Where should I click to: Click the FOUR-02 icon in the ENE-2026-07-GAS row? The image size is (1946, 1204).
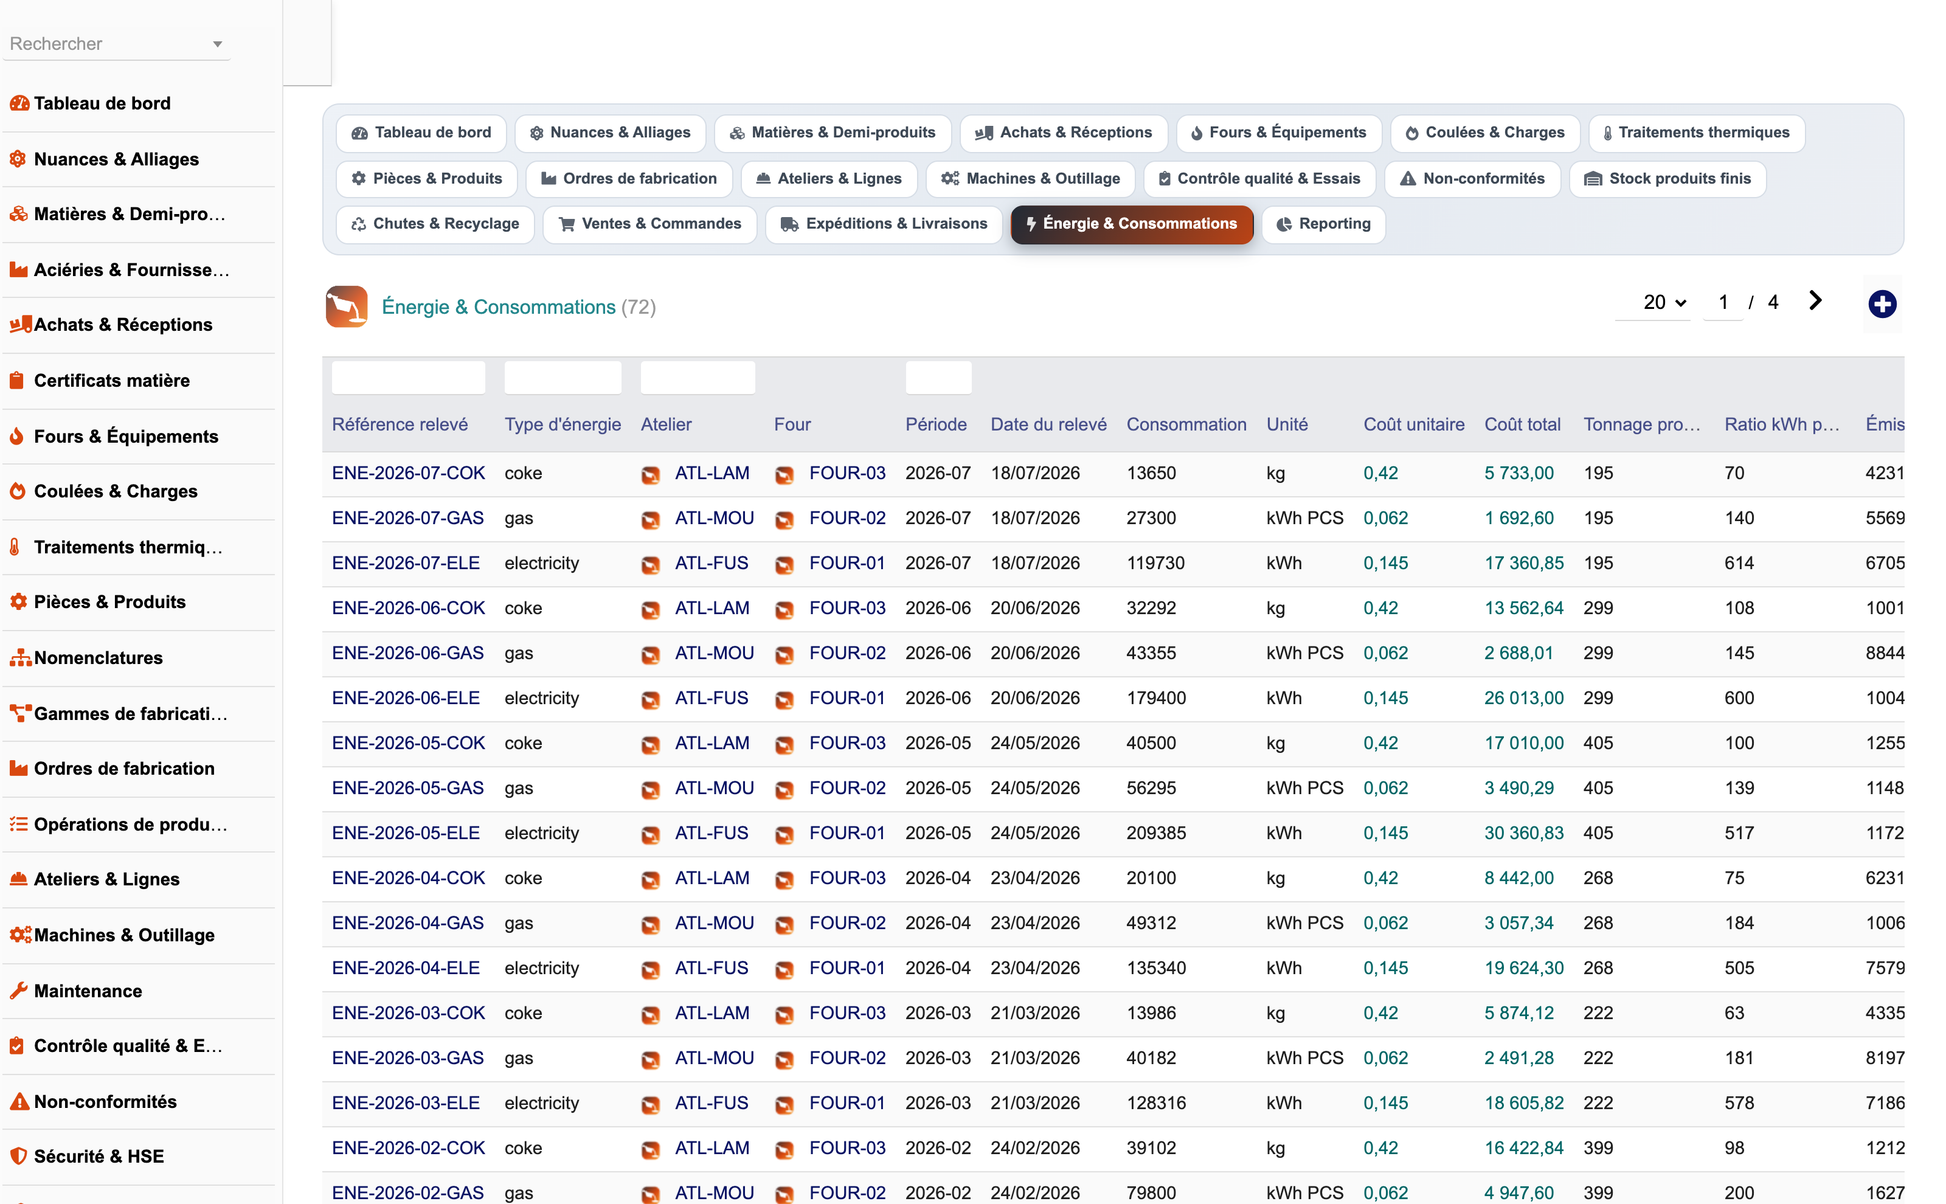coord(785,520)
